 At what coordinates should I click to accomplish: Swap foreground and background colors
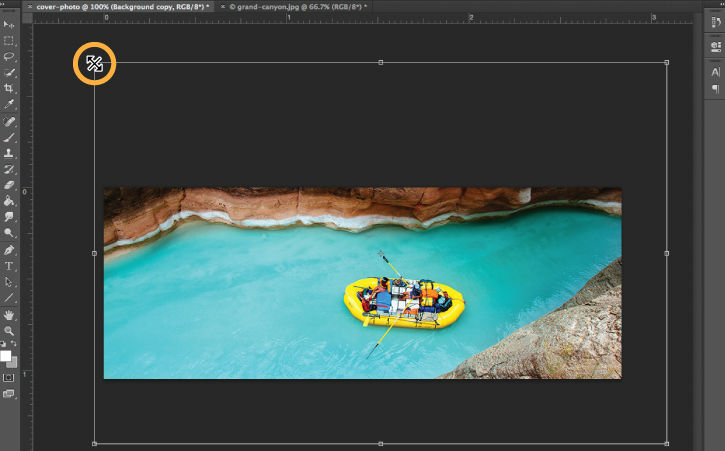pos(13,344)
